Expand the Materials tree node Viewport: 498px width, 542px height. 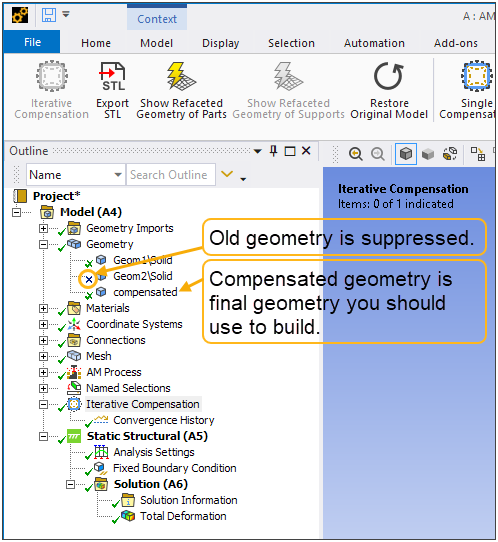pyautogui.click(x=44, y=308)
